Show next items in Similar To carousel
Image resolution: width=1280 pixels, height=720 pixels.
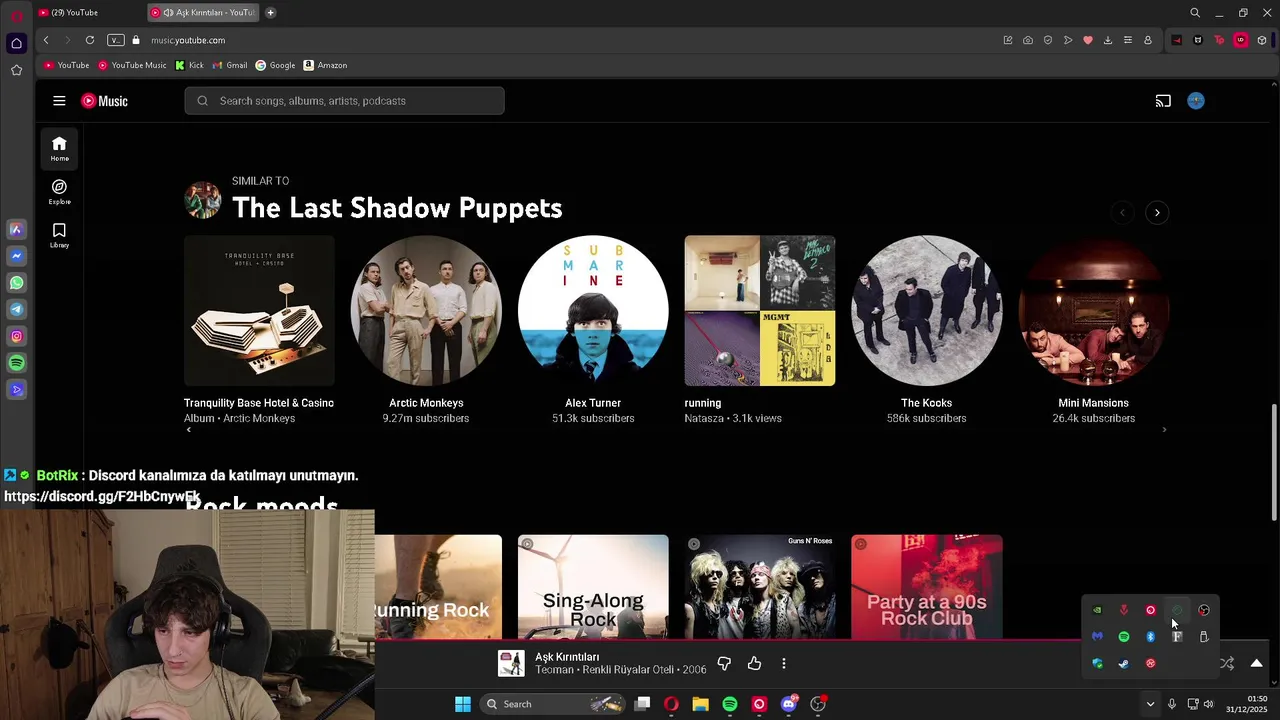[x=1157, y=212]
